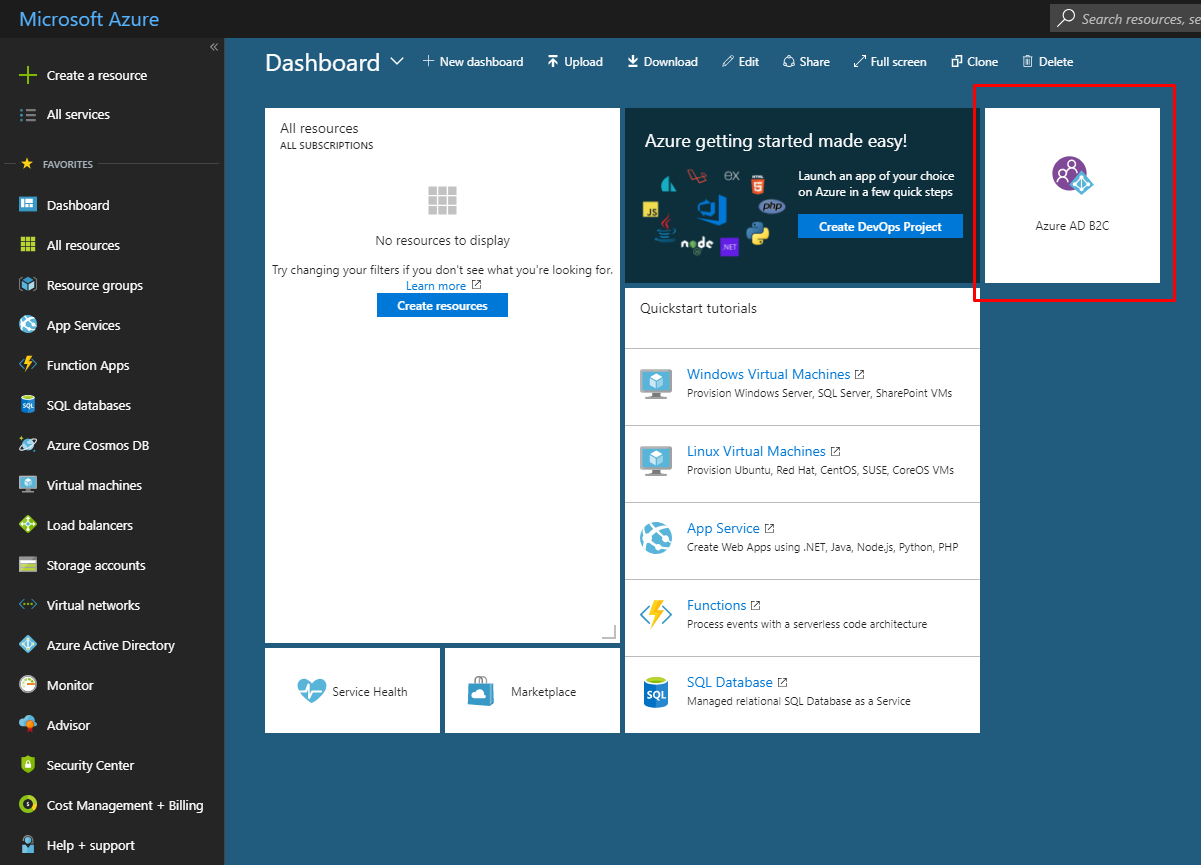Viewport: 1201px width, 865px height.
Task: Select Cost Management + Billing menu item
Action: [112, 805]
